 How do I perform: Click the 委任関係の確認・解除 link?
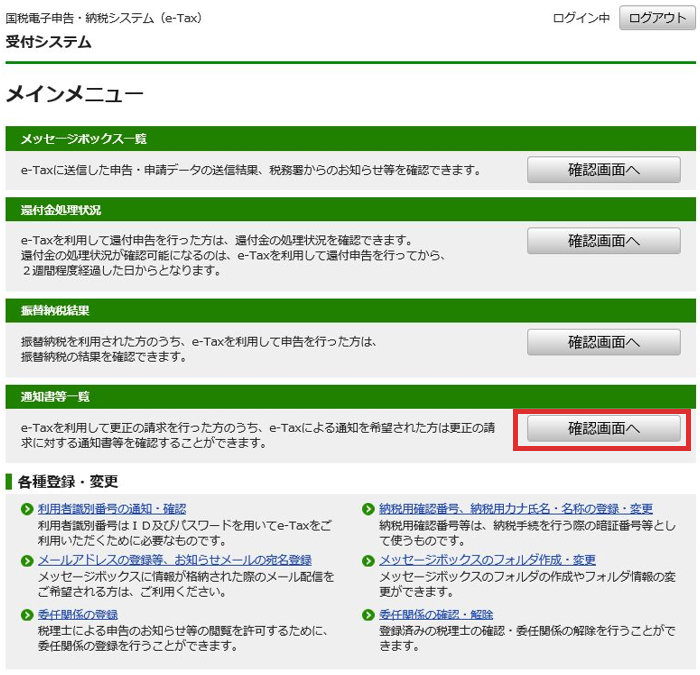pyautogui.click(x=436, y=614)
